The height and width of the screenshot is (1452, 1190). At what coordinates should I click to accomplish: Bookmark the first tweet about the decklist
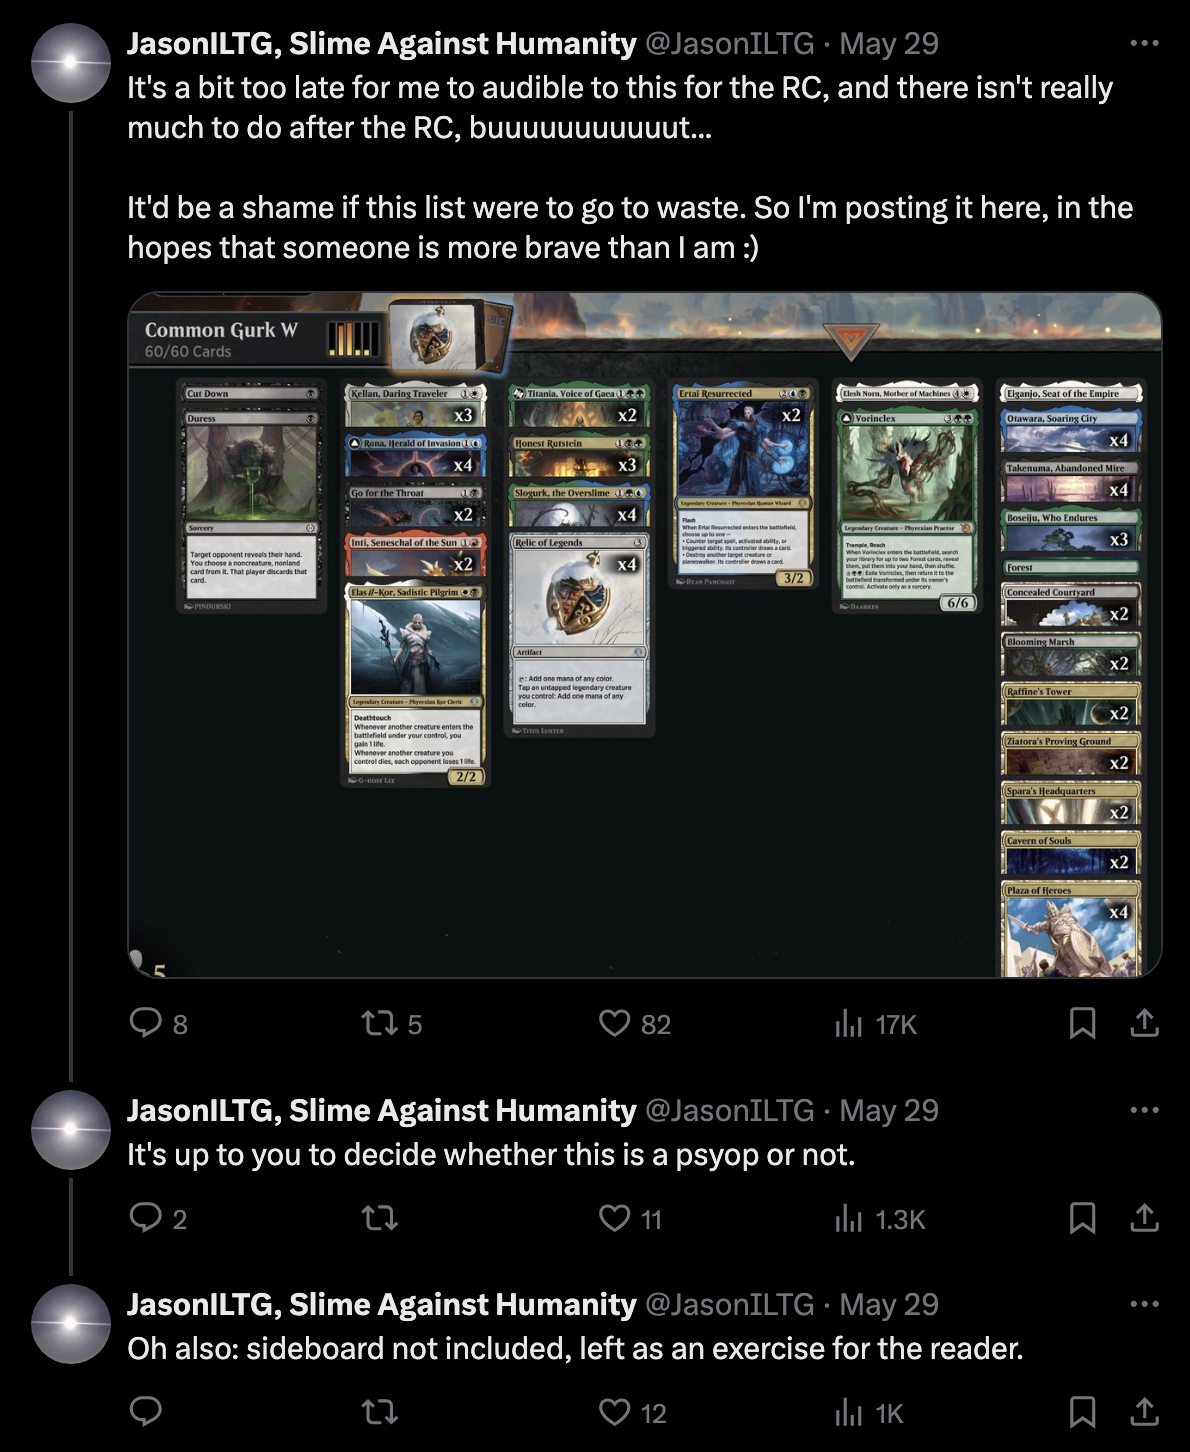point(1082,1023)
